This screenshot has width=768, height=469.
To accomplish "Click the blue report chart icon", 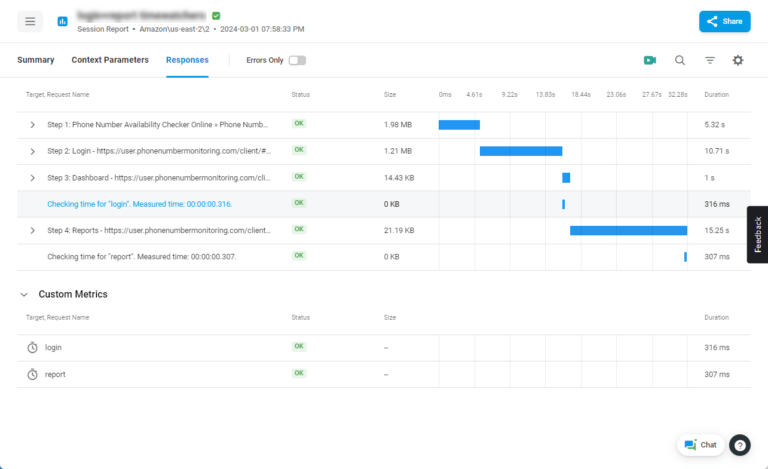I will click(62, 22).
